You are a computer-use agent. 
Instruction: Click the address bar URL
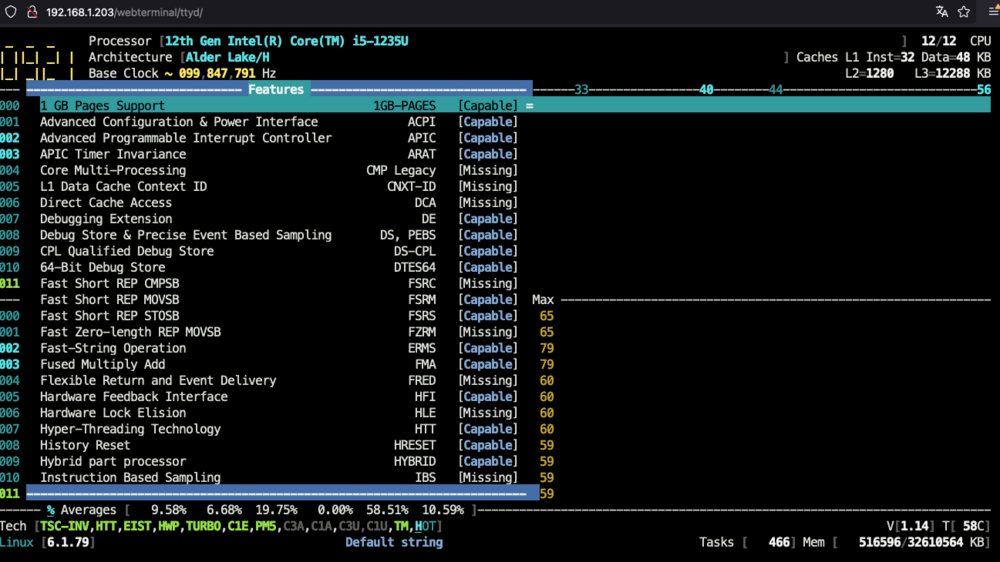tap(124, 12)
